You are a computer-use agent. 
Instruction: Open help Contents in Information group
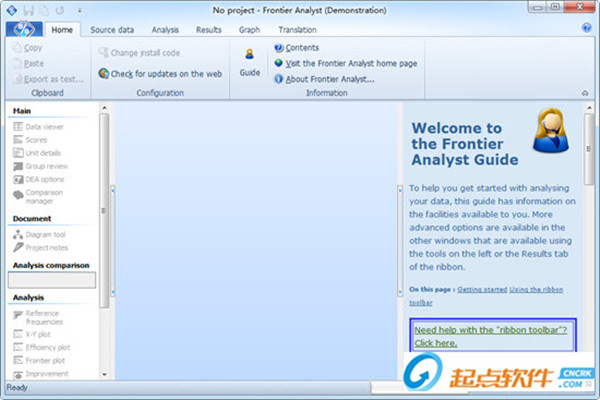297,48
